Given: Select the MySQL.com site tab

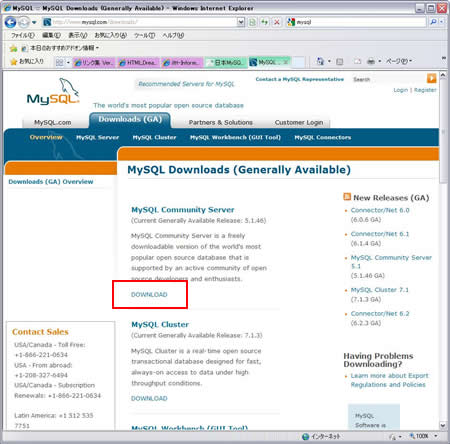Looking at the screenshot, I should tap(53, 123).
